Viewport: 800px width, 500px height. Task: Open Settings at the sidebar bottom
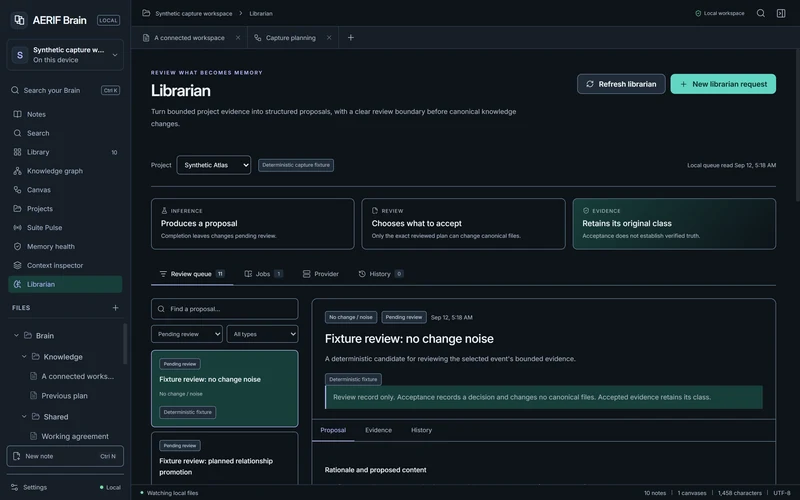coord(30,487)
